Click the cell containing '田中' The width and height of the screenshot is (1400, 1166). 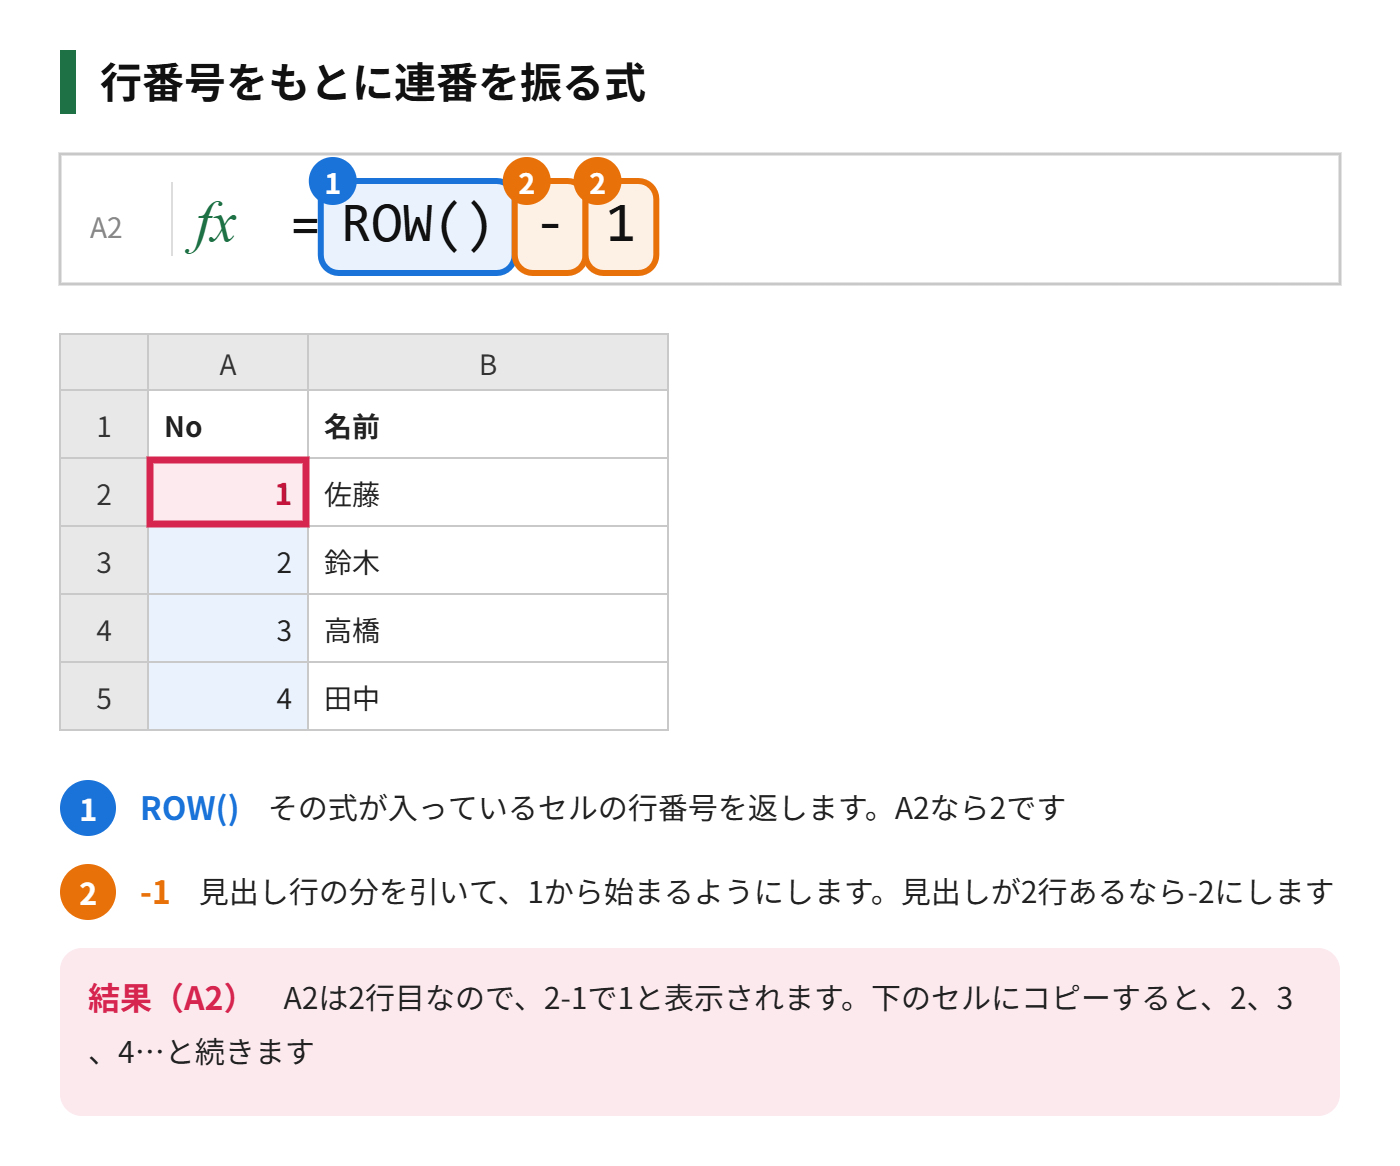488,697
